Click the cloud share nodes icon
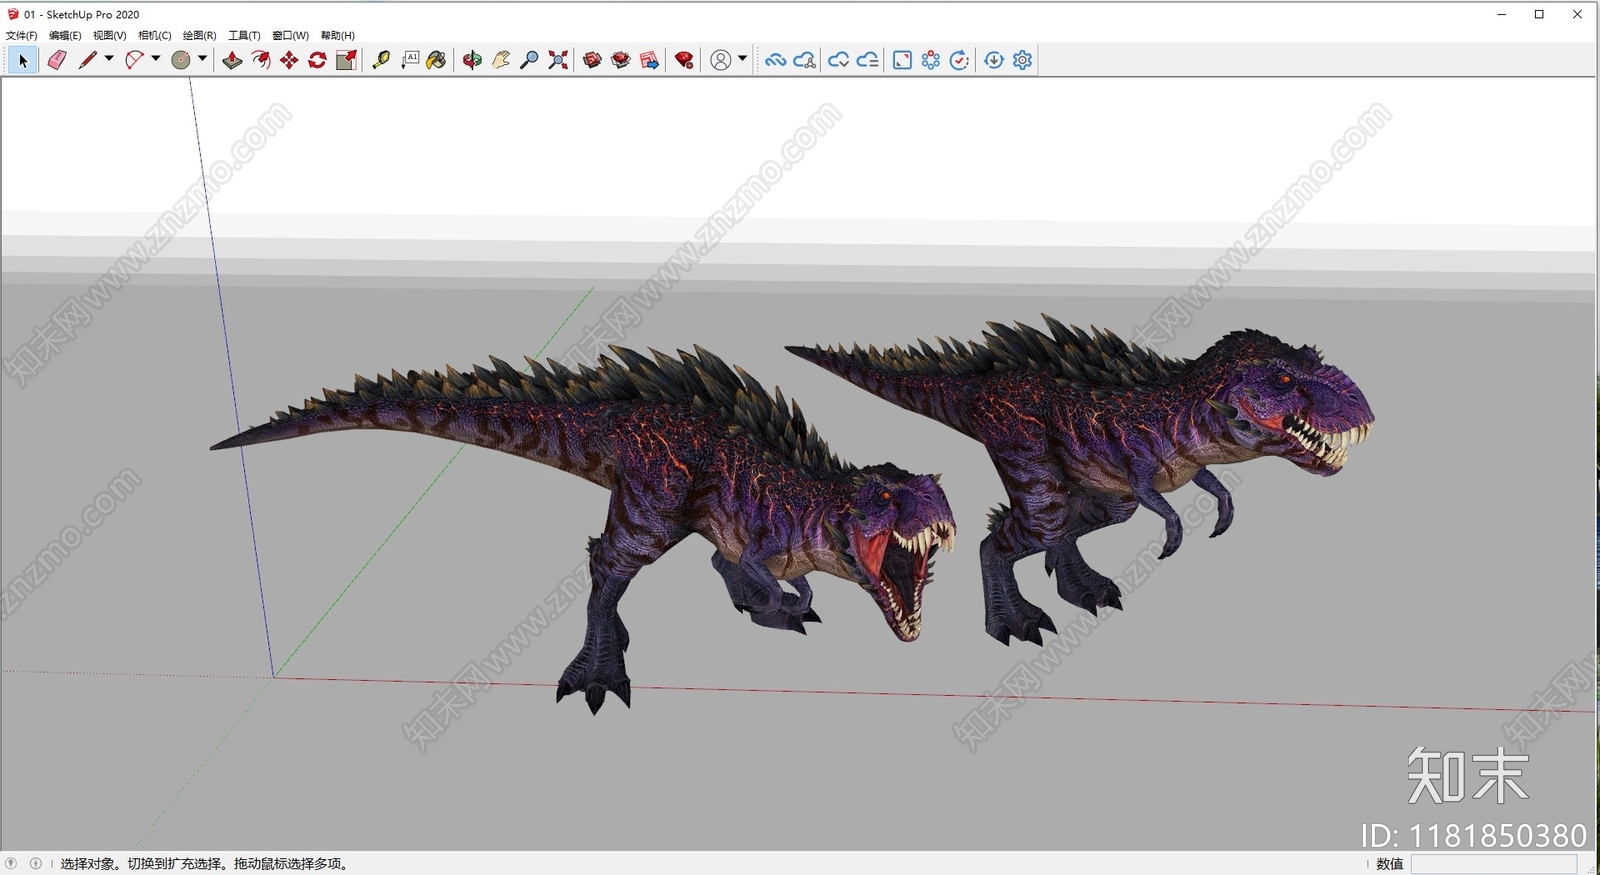The height and width of the screenshot is (875, 1600). [805, 61]
